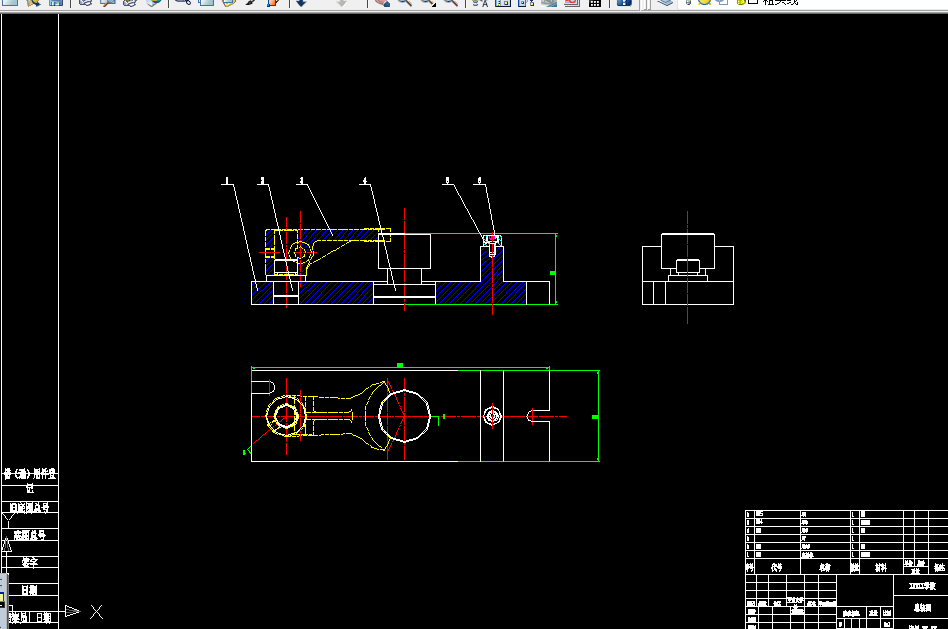Click the blue Undo arrow
The height and width of the screenshot is (629, 948).
pyautogui.click(x=301, y=2)
